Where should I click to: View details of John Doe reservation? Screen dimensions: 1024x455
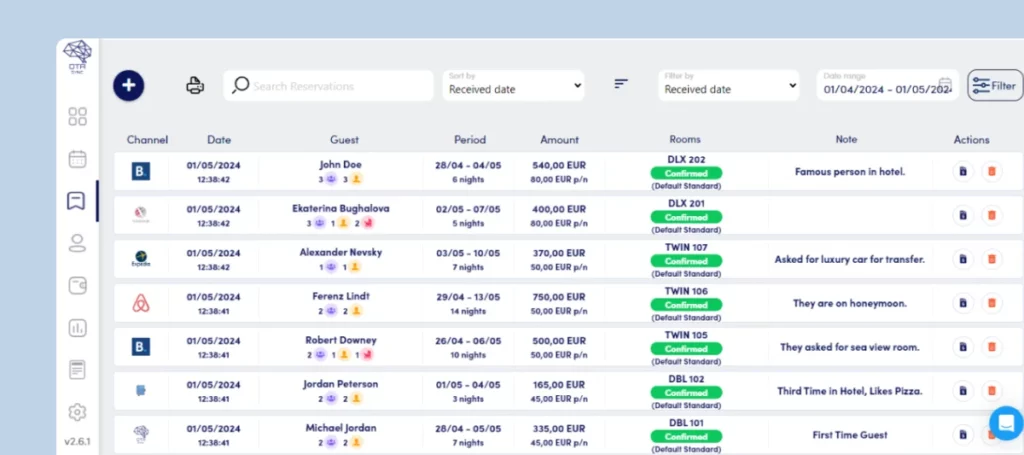pos(963,171)
